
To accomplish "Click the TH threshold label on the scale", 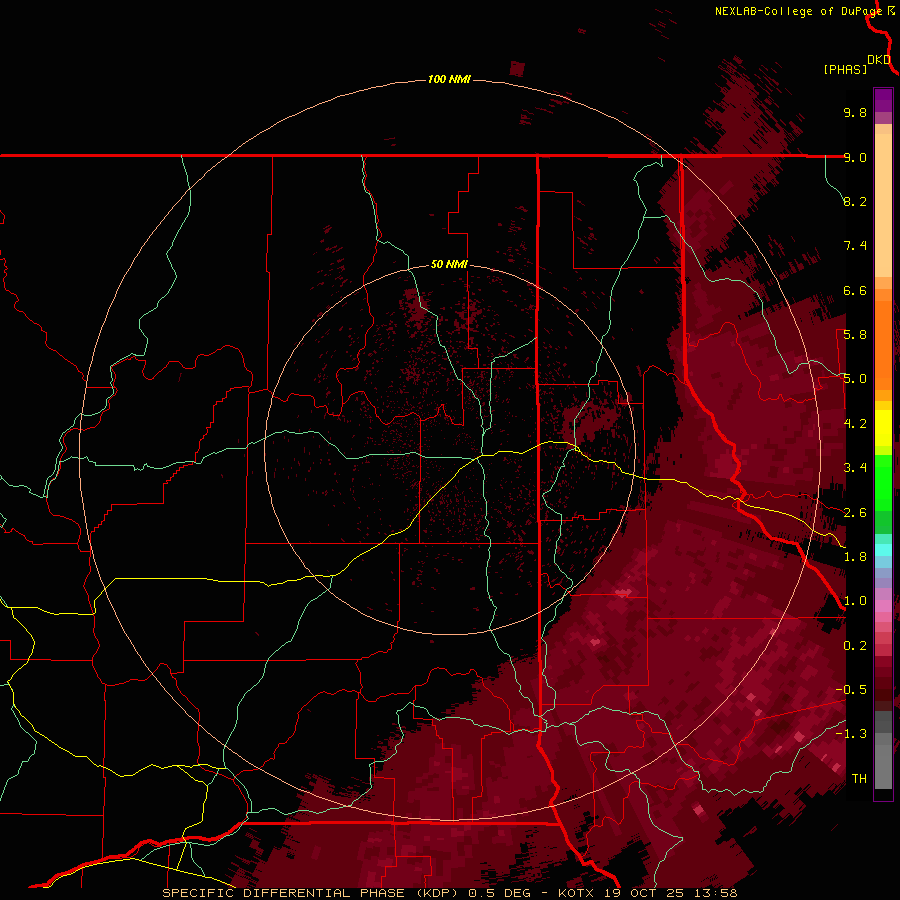I will (859, 779).
